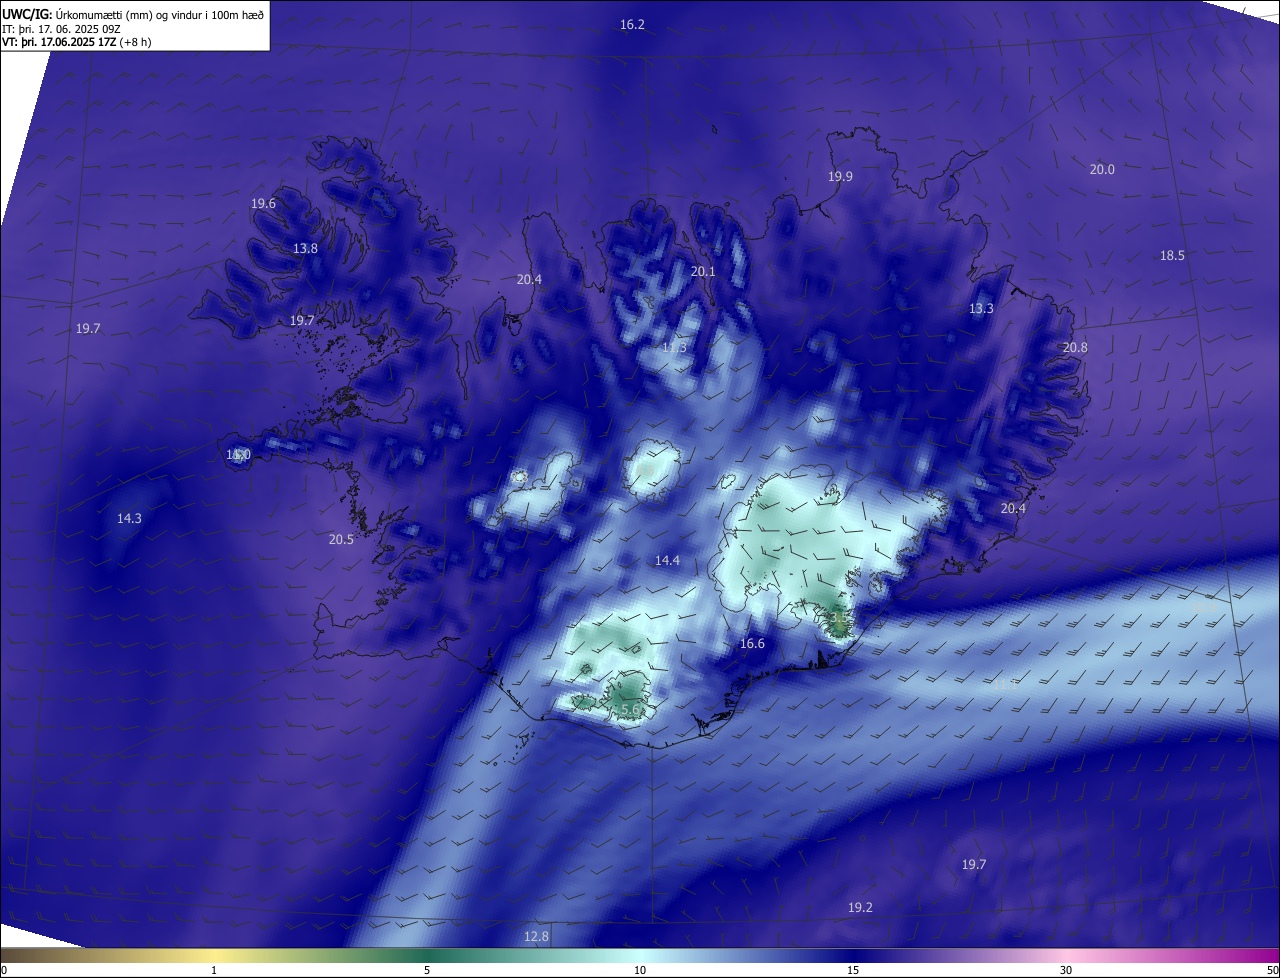Image resolution: width=1280 pixels, height=978 pixels.
Task: Click the 5.6 value on the glacier
Action: click(x=631, y=709)
